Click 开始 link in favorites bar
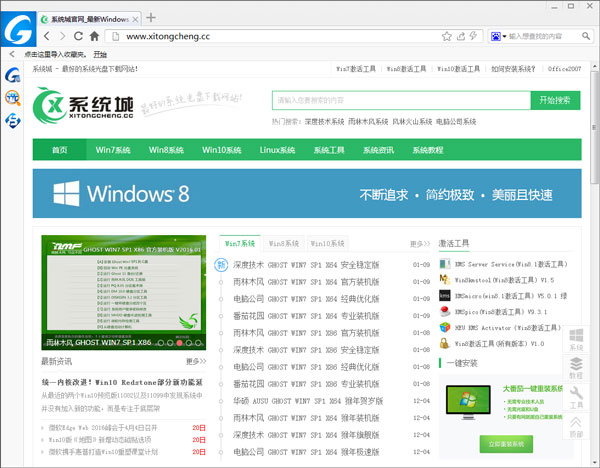This screenshot has width=600, height=468. pos(100,55)
